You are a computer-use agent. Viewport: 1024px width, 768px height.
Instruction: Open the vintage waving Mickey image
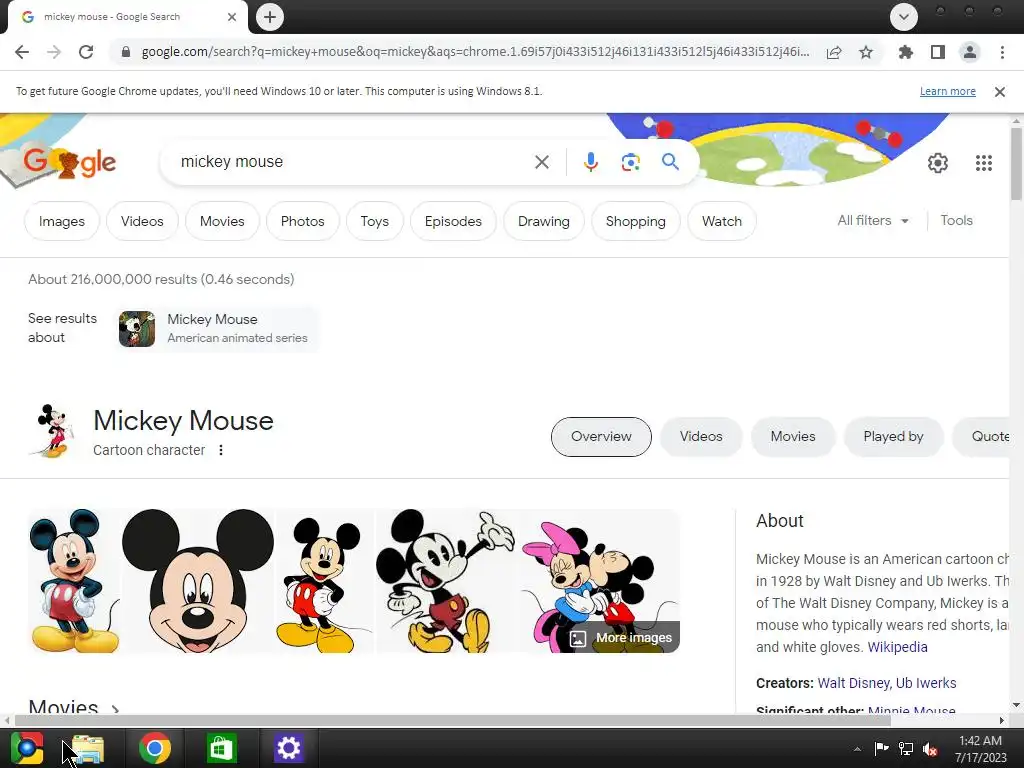coord(448,581)
